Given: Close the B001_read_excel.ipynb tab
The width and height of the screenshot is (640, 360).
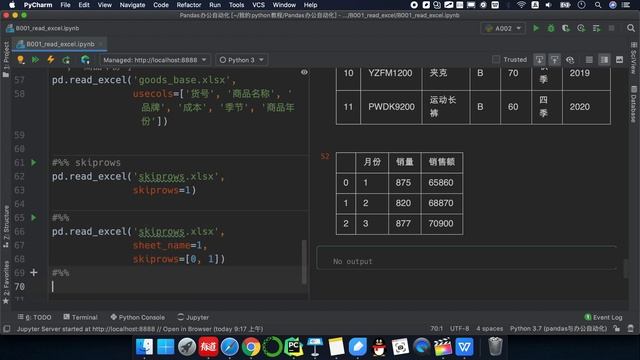Looking at the screenshot, I should coord(101,44).
